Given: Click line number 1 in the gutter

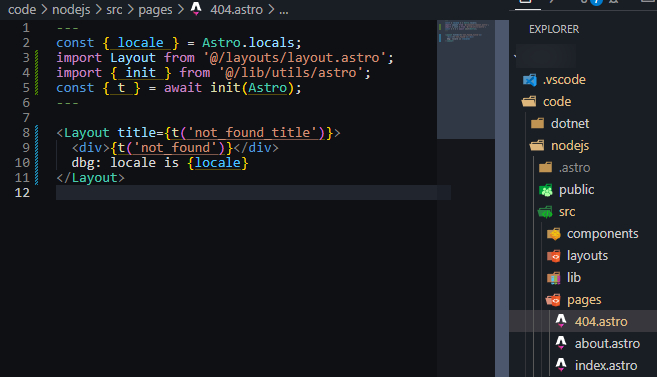Looking at the screenshot, I should click(26, 28).
